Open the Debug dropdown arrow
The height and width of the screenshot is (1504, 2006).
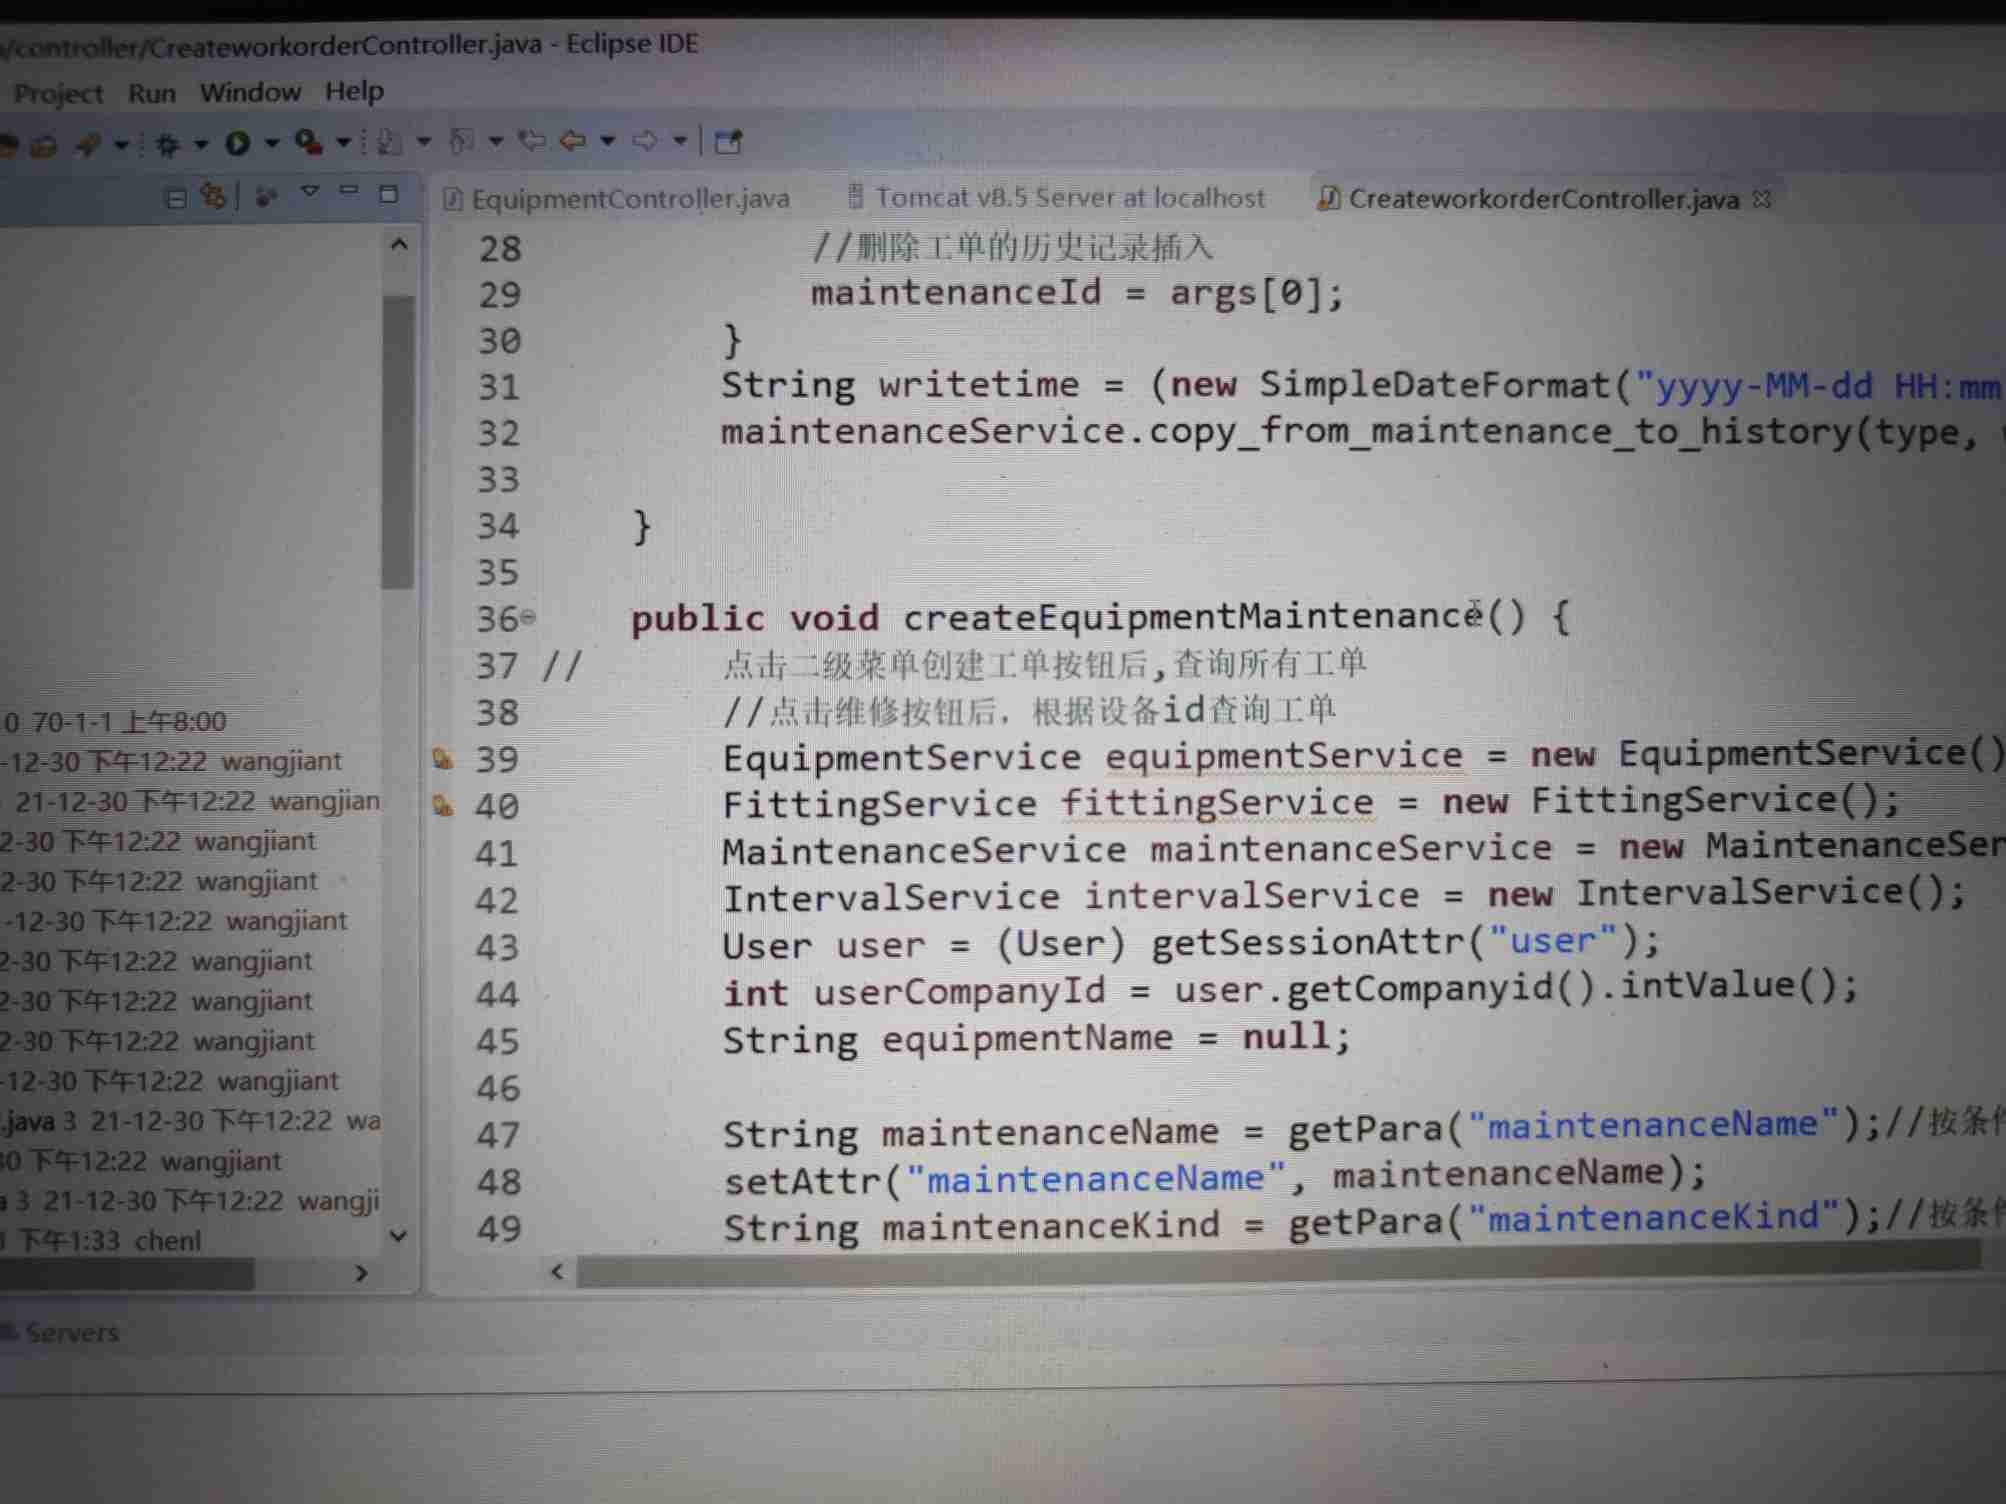[200, 145]
